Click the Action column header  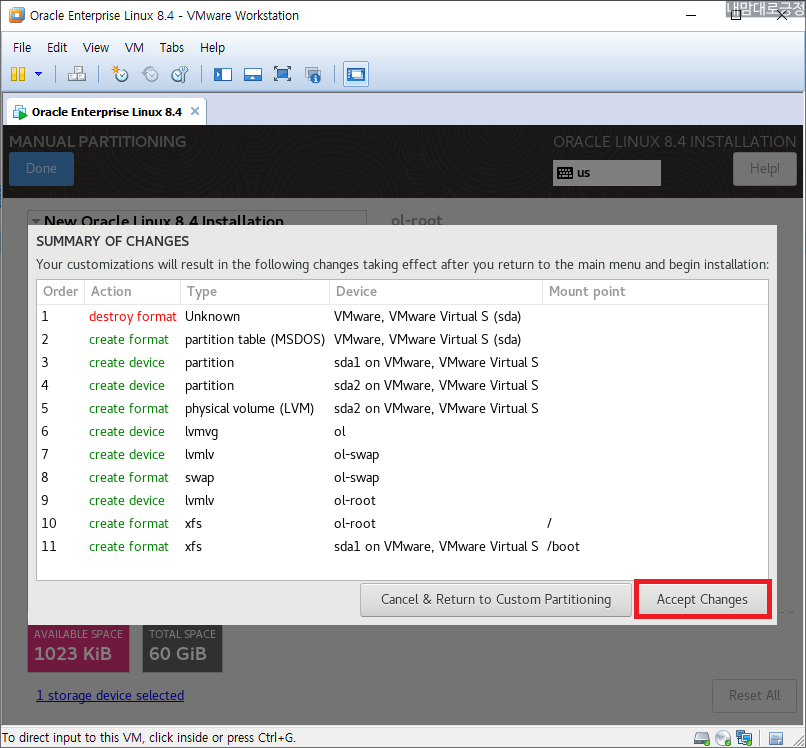132,291
